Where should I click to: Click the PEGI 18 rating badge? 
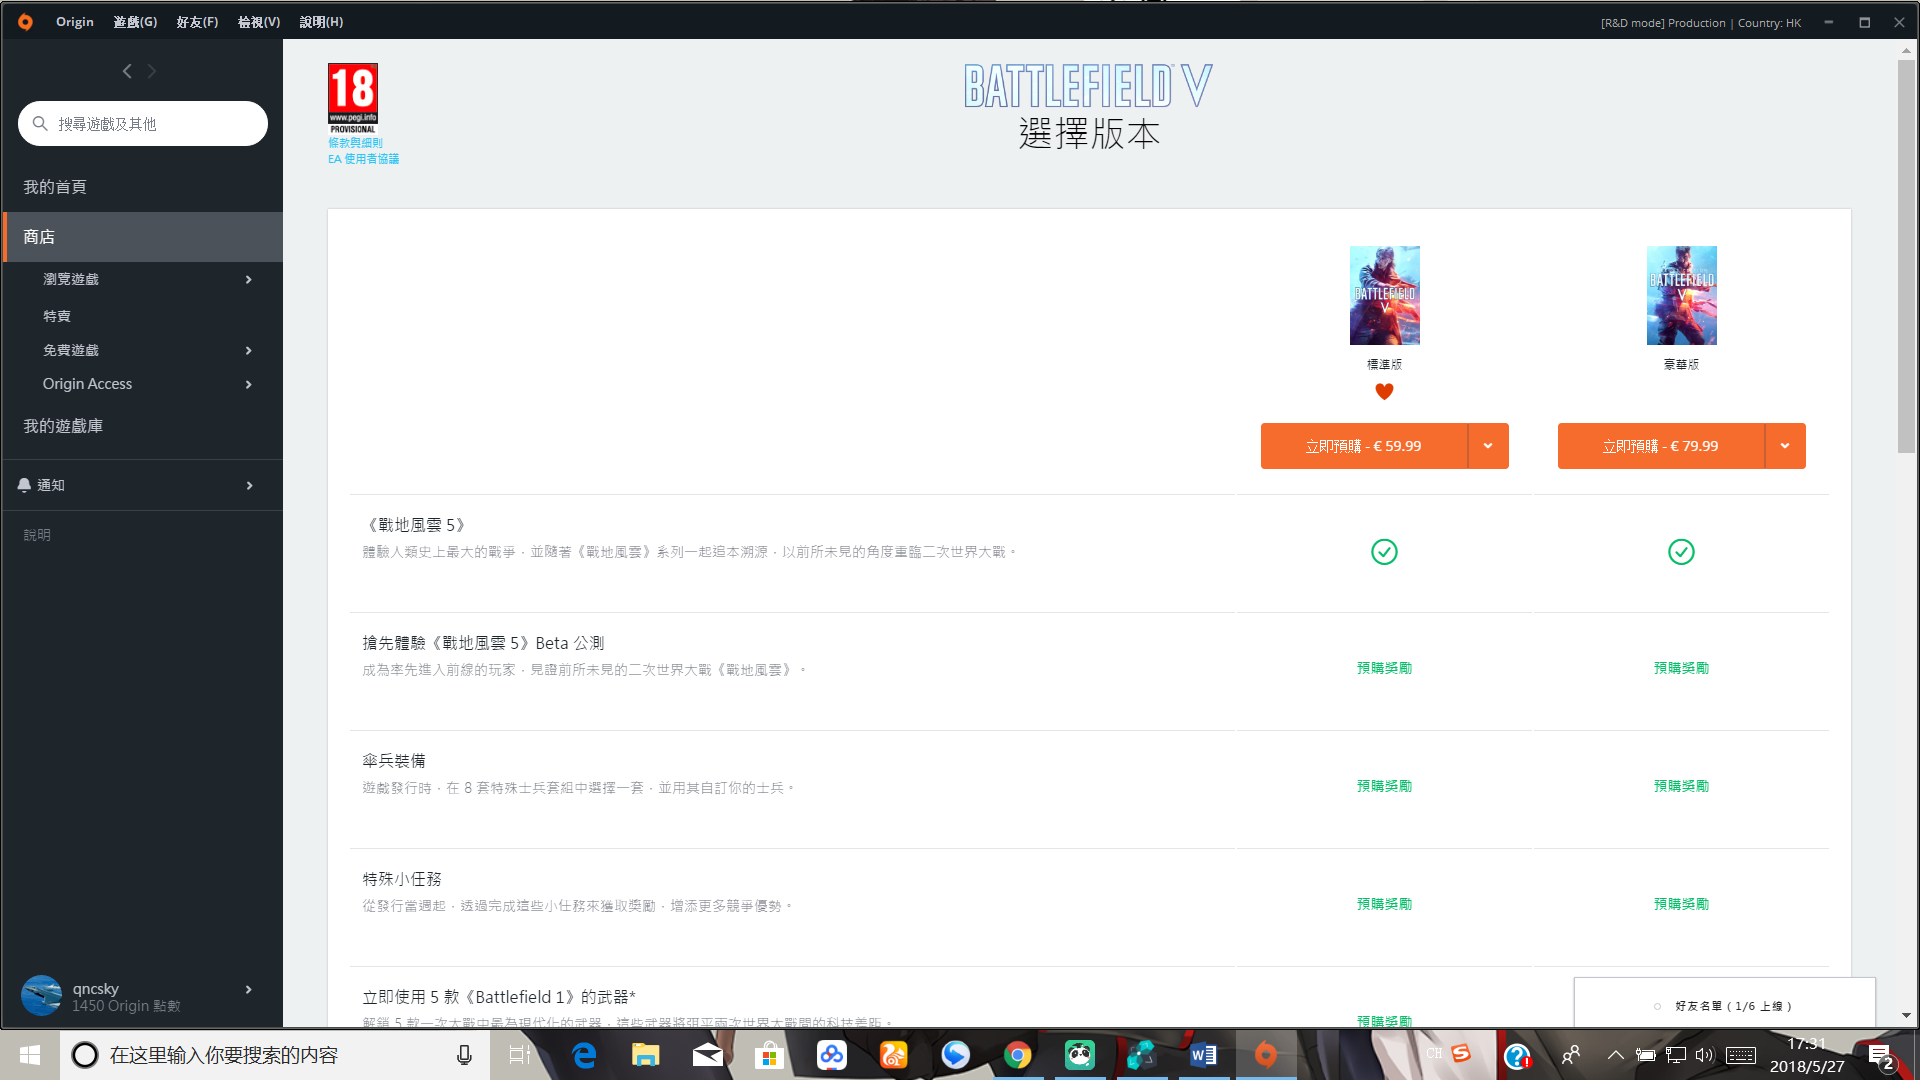(353, 98)
